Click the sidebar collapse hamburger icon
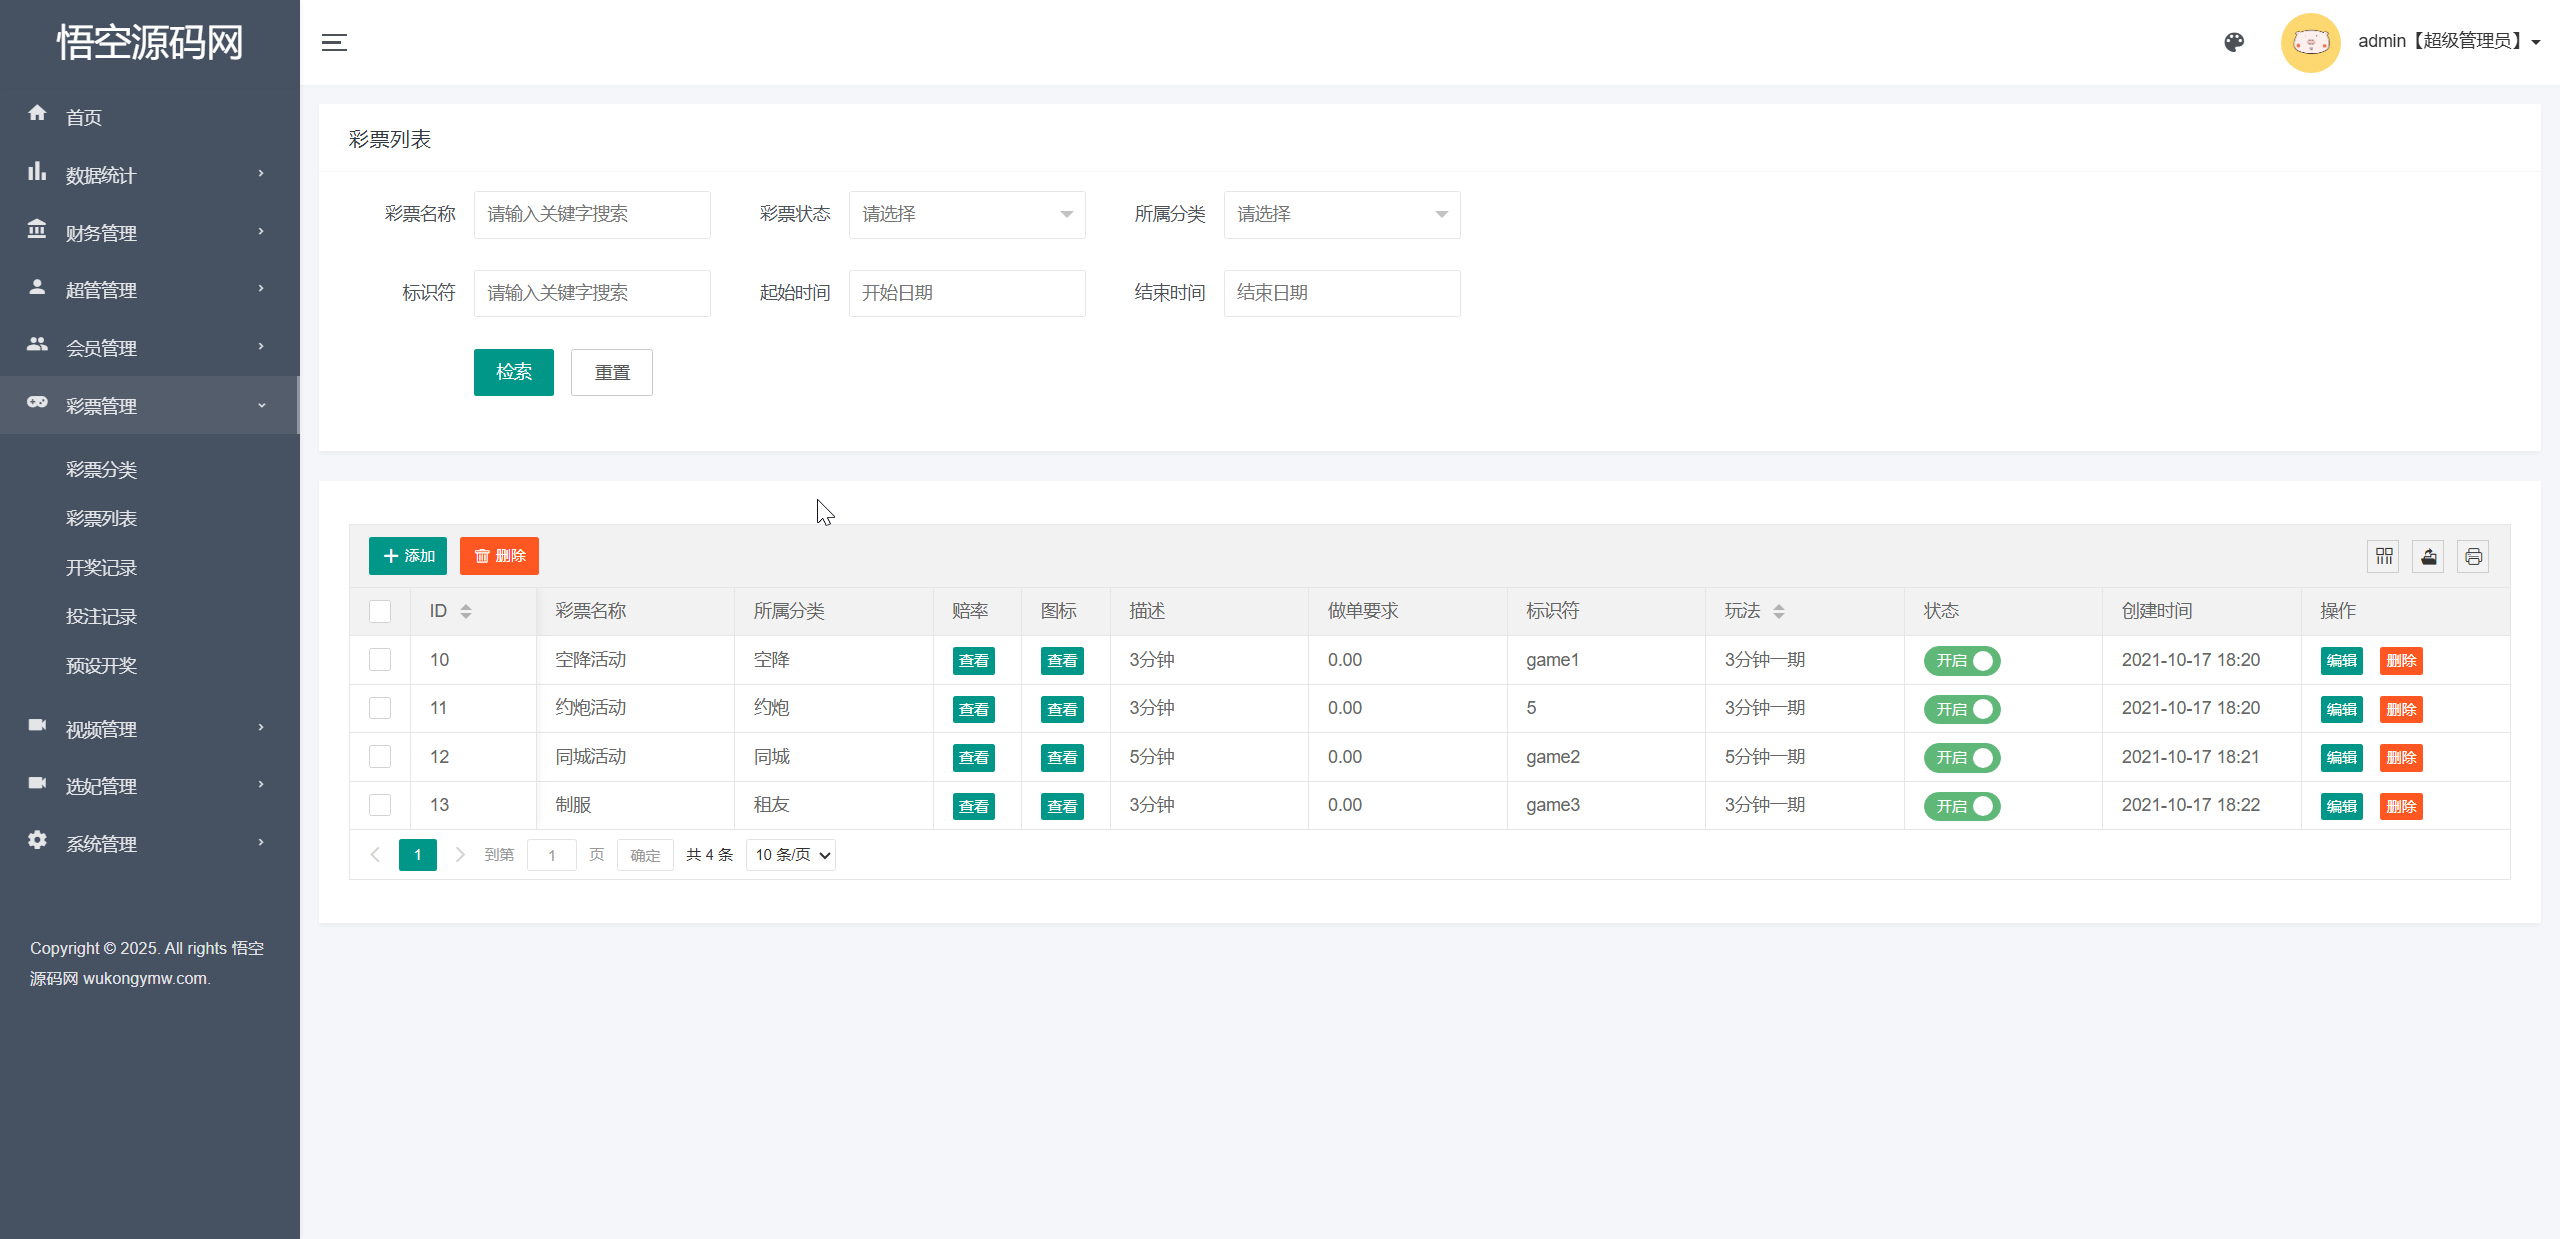 (x=334, y=42)
